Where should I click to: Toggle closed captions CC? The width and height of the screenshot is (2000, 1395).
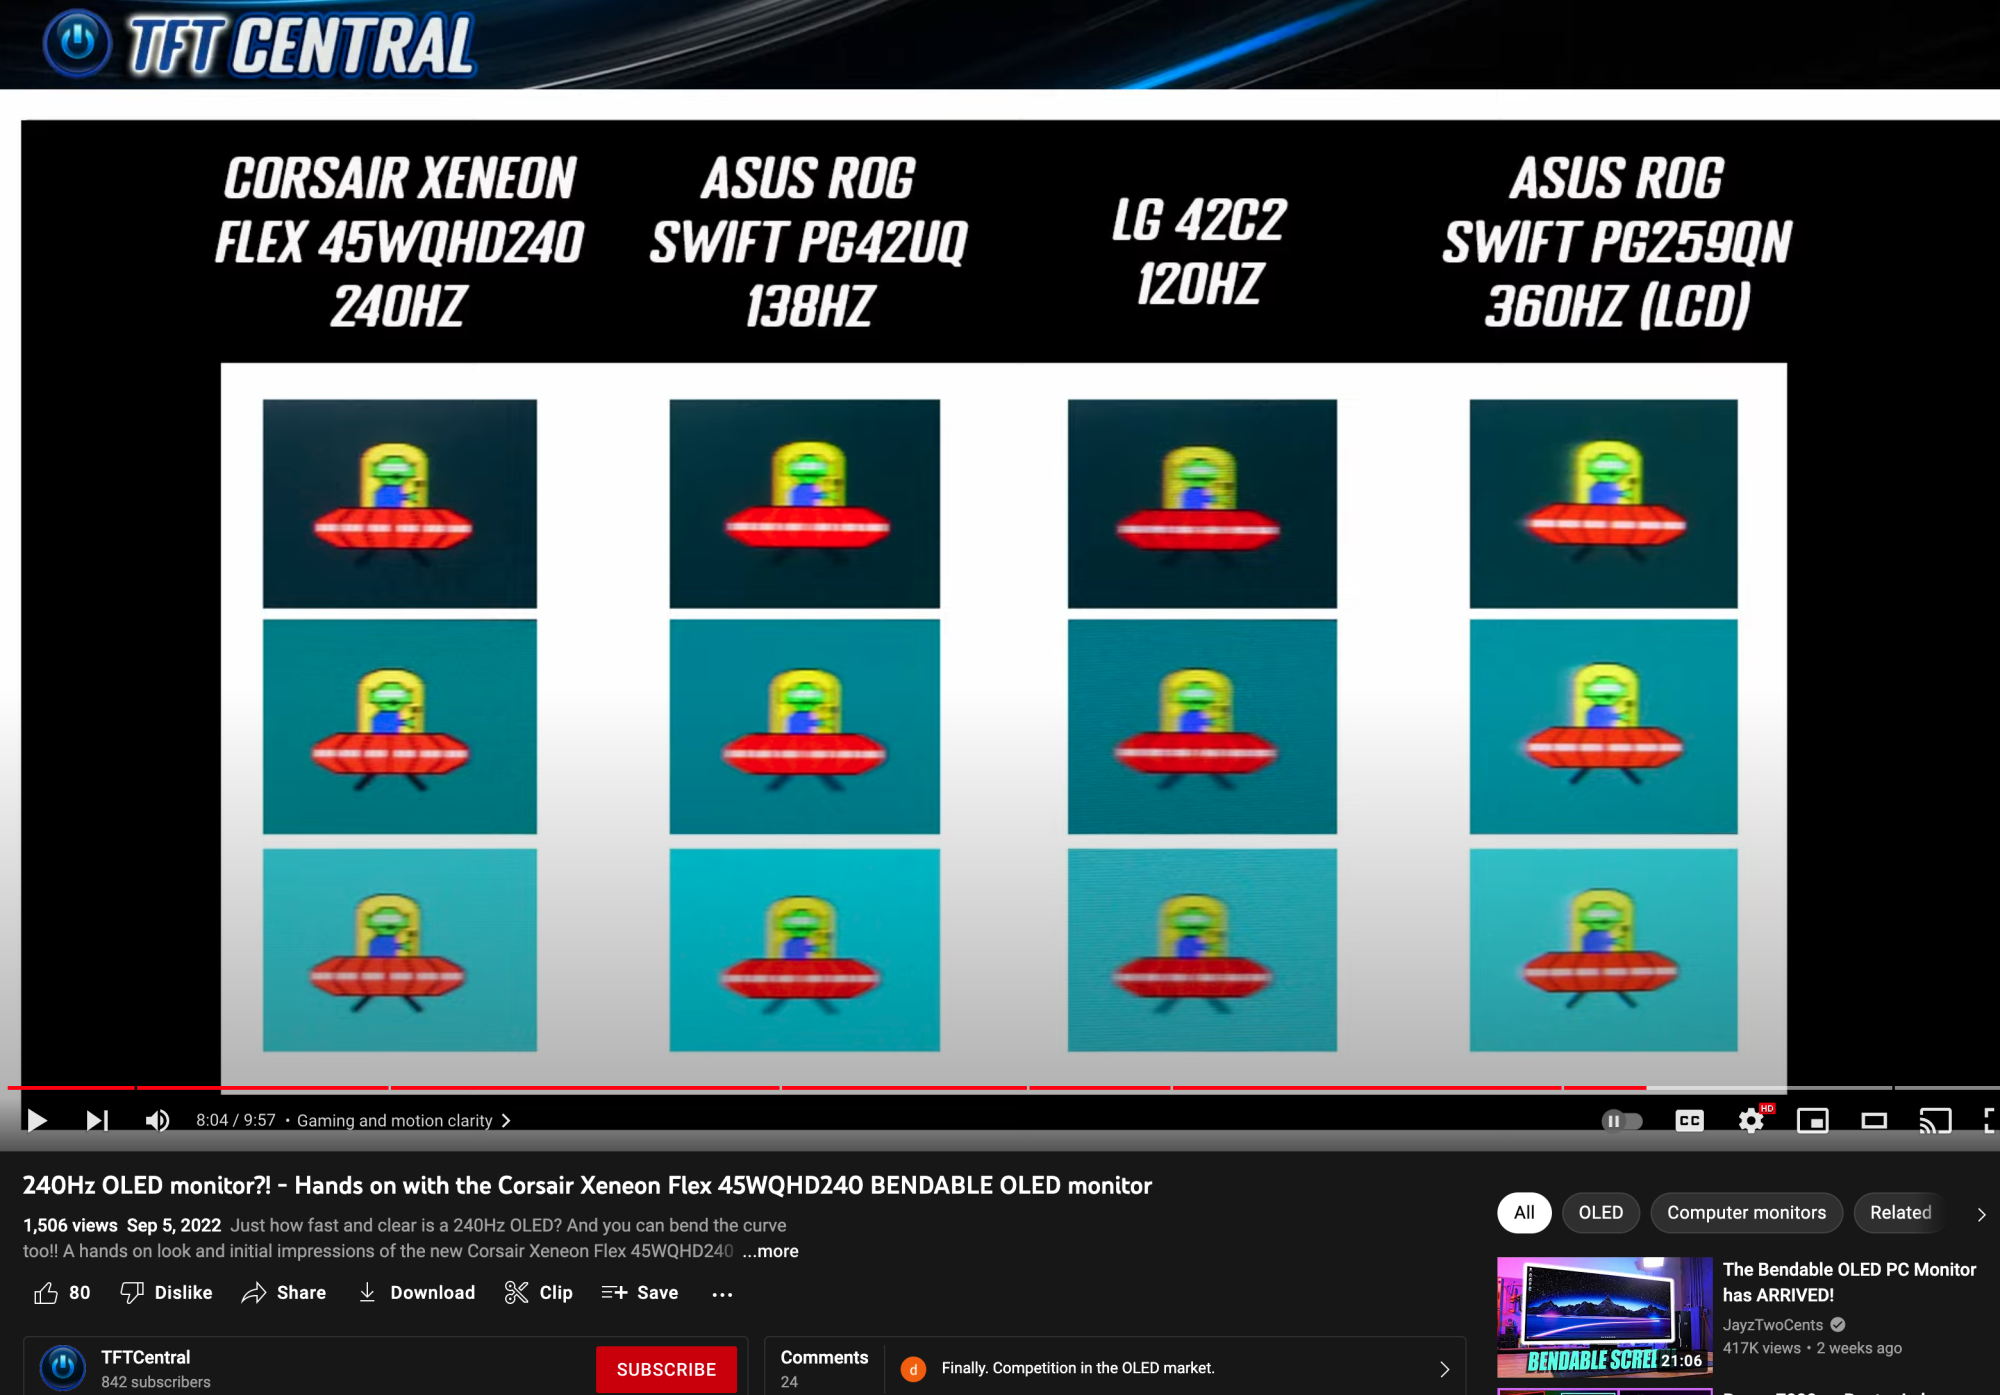click(x=1689, y=1121)
